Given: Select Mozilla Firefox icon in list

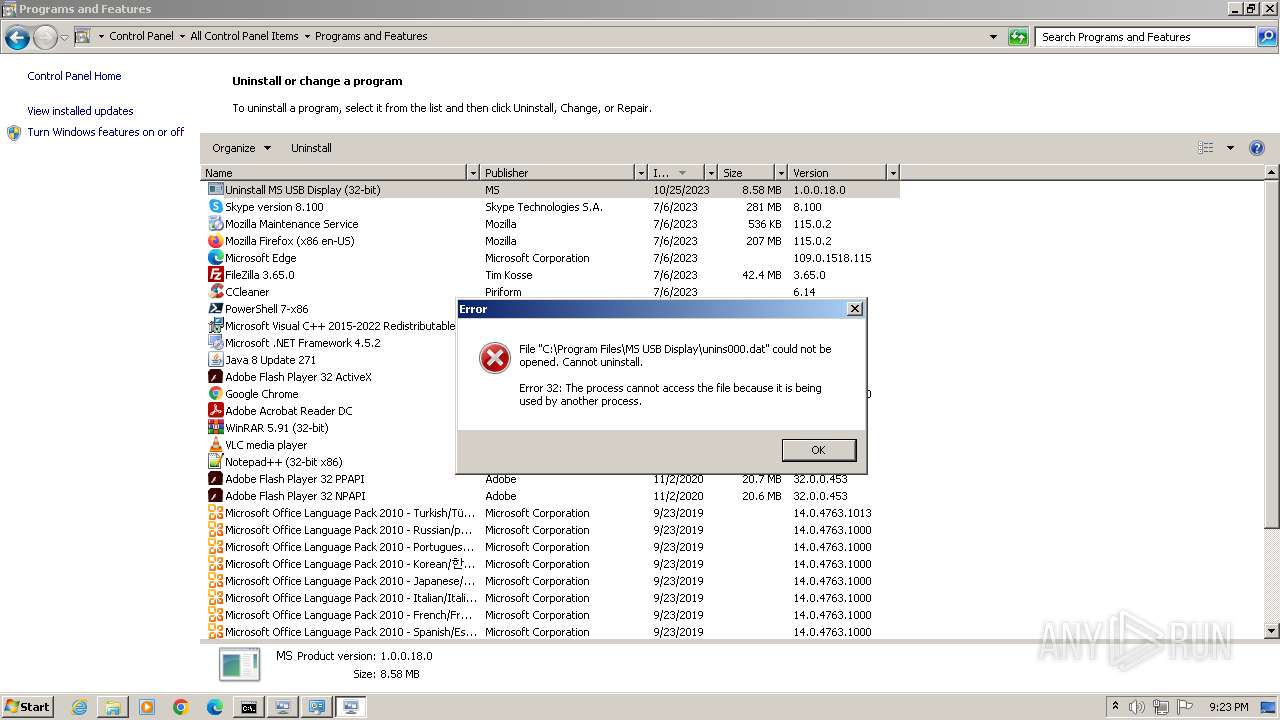Looking at the screenshot, I should [215, 241].
